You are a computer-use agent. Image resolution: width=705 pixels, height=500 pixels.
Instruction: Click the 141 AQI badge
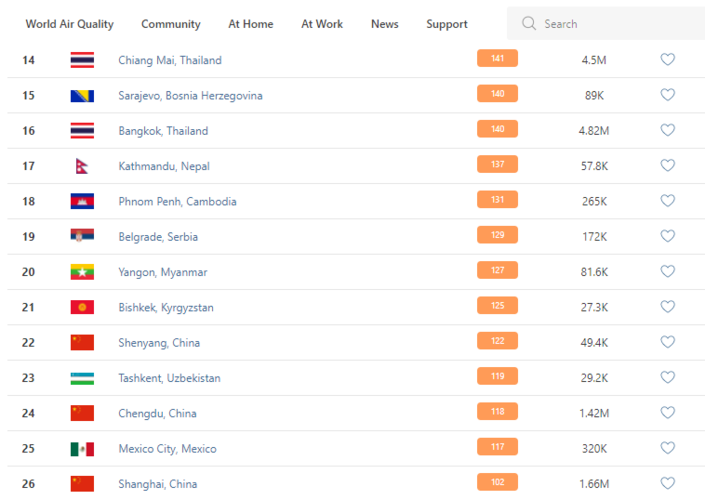click(497, 59)
